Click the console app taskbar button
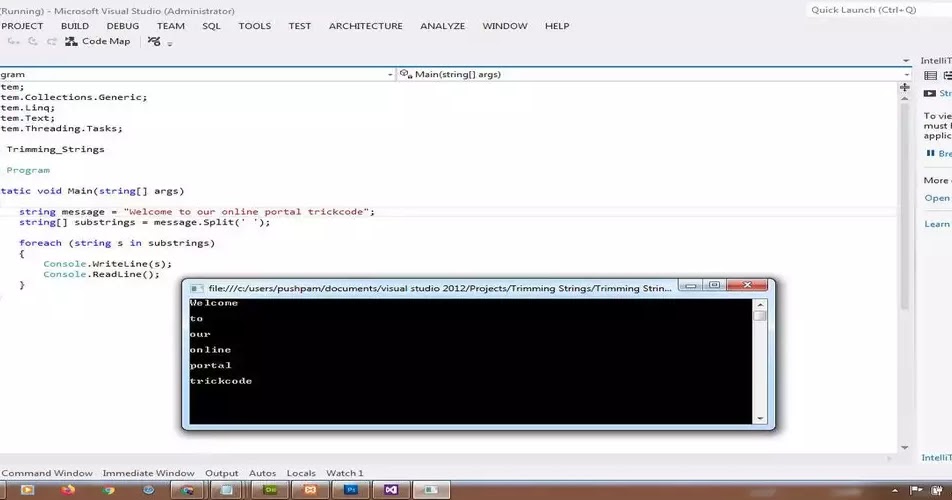Viewport: 952px width, 500px height. click(x=431, y=490)
